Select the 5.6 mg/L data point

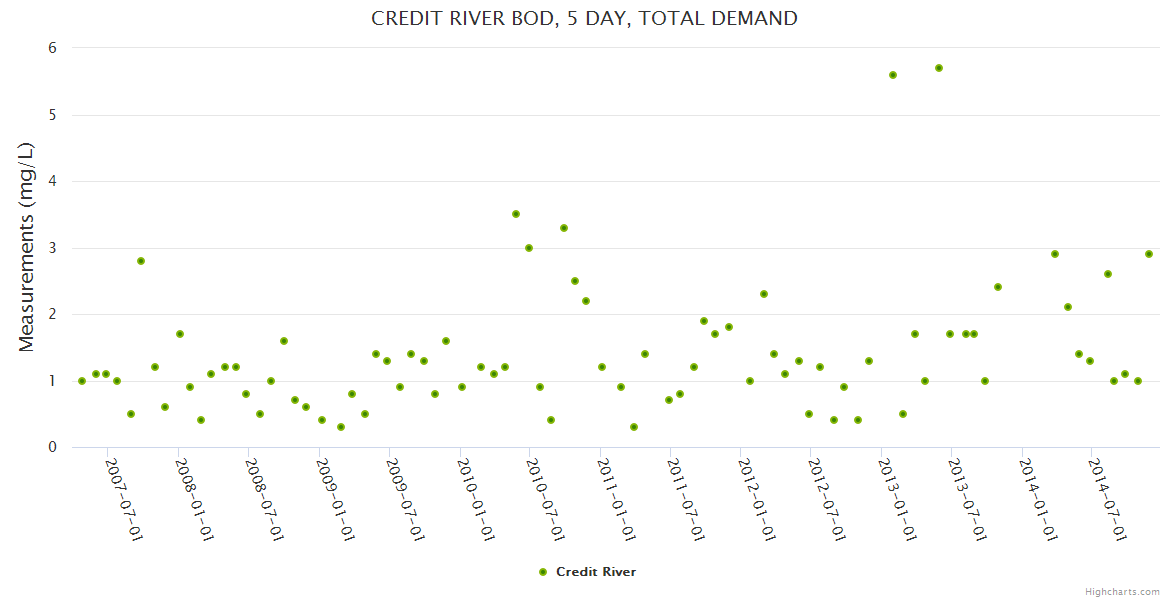point(893,75)
